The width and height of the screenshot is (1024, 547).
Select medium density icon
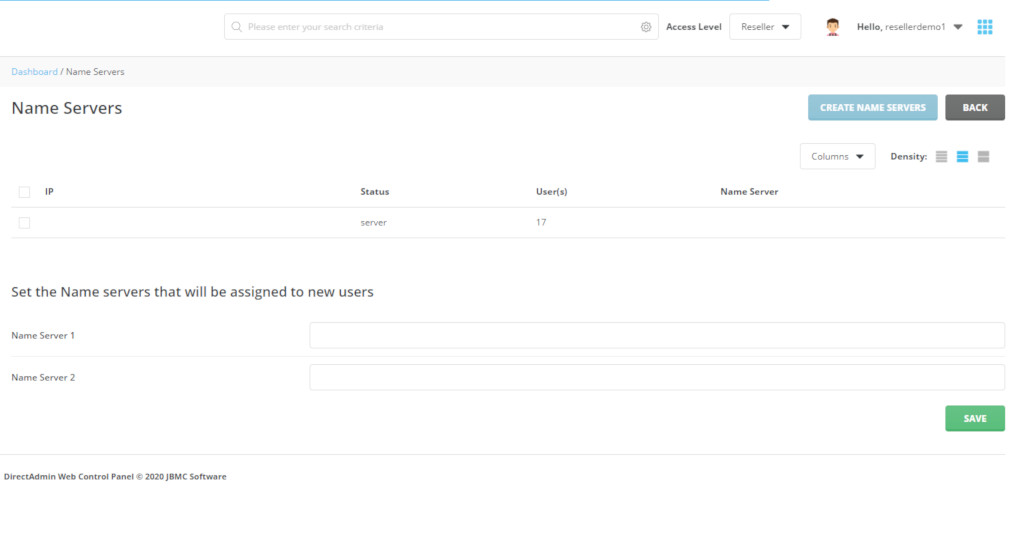tap(963, 157)
